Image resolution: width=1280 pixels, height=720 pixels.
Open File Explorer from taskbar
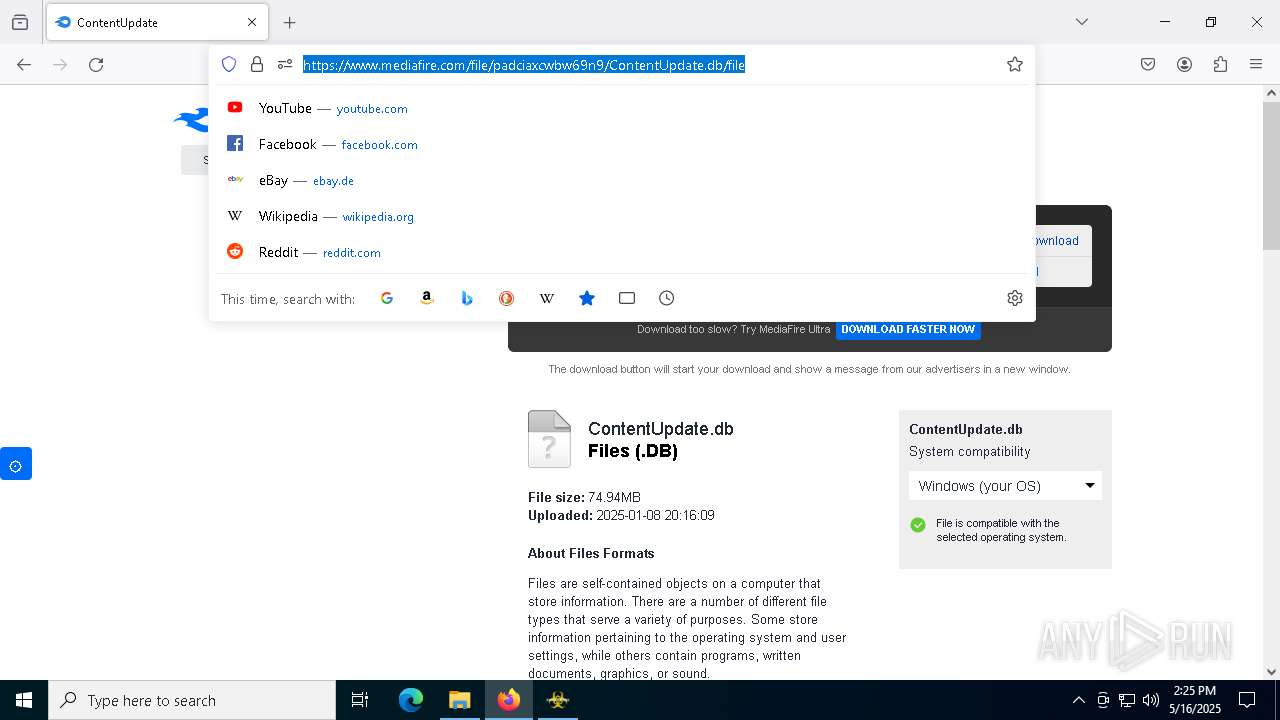click(x=459, y=700)
